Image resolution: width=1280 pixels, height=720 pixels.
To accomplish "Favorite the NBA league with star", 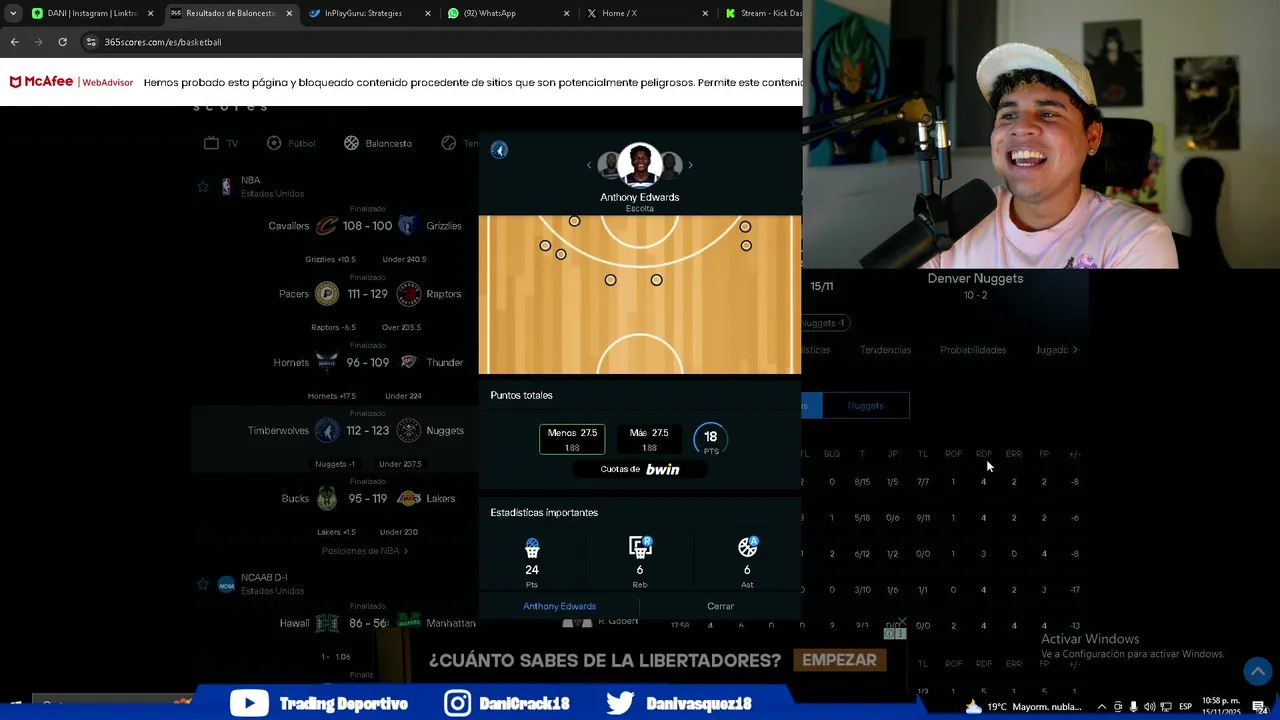I will point(203,186).
